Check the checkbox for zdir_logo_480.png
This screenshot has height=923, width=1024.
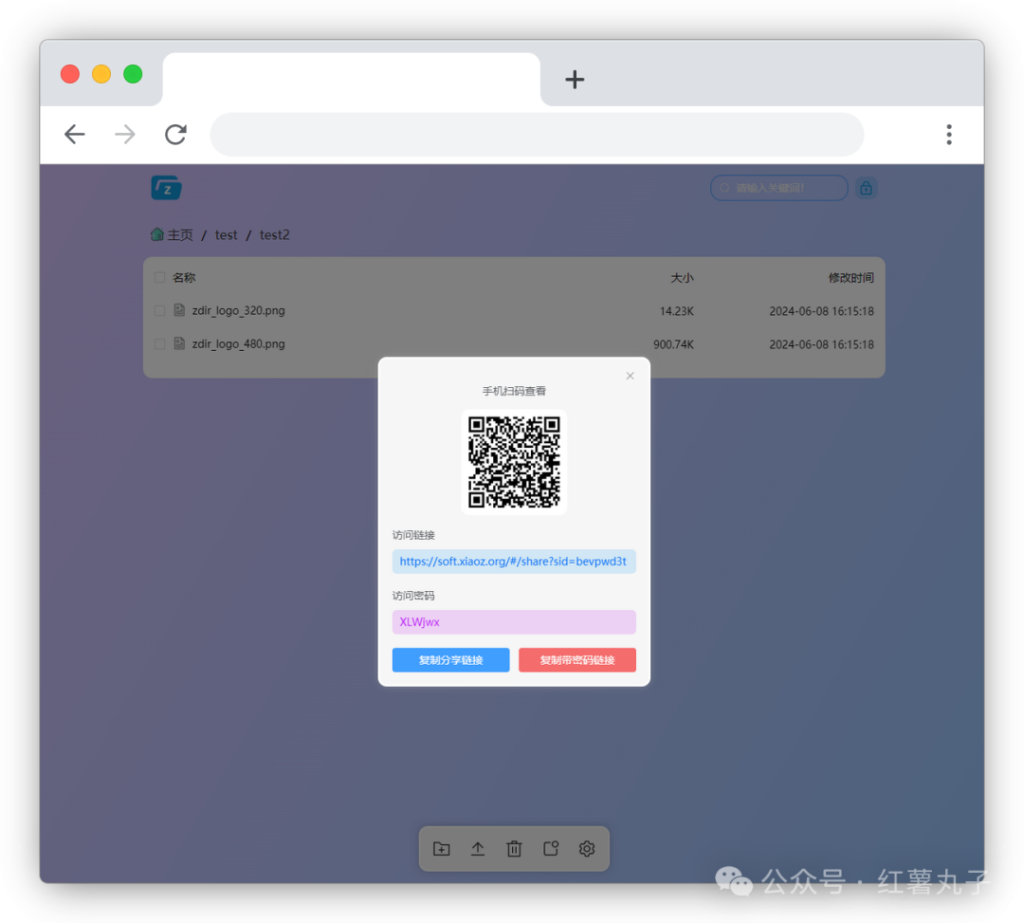tap(160, 344)
